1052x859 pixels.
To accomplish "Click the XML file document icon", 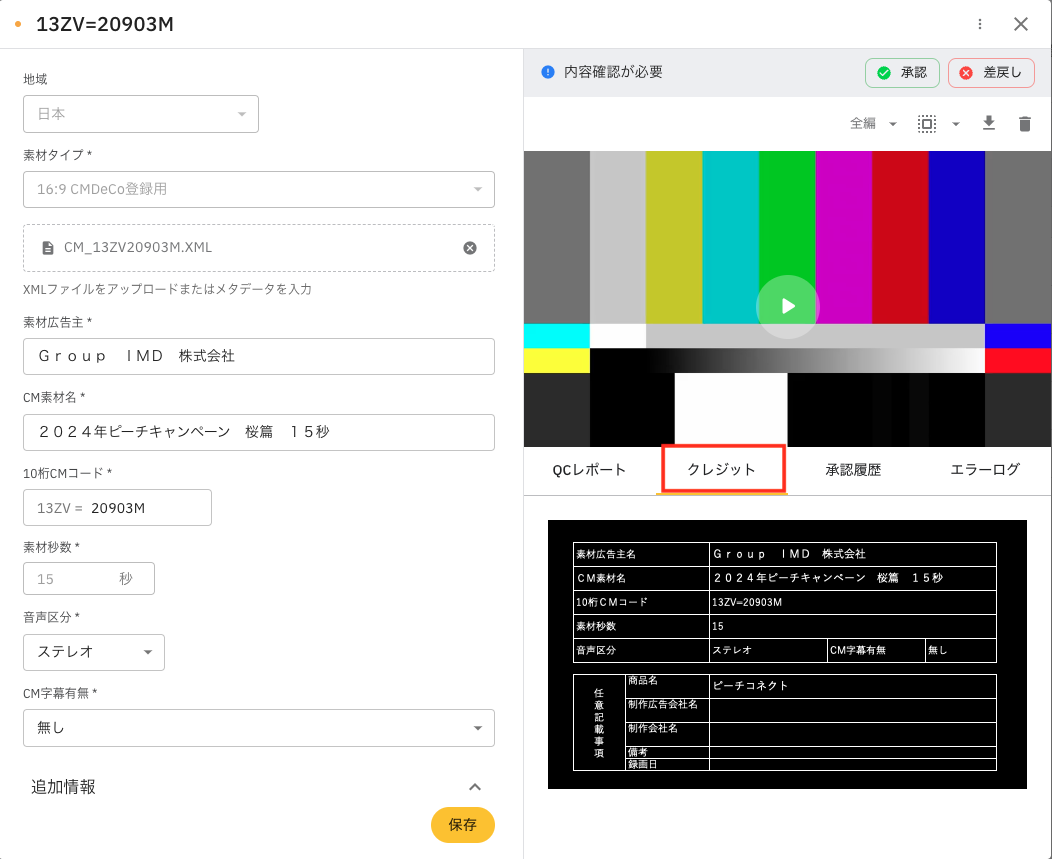I will point(47,248).
